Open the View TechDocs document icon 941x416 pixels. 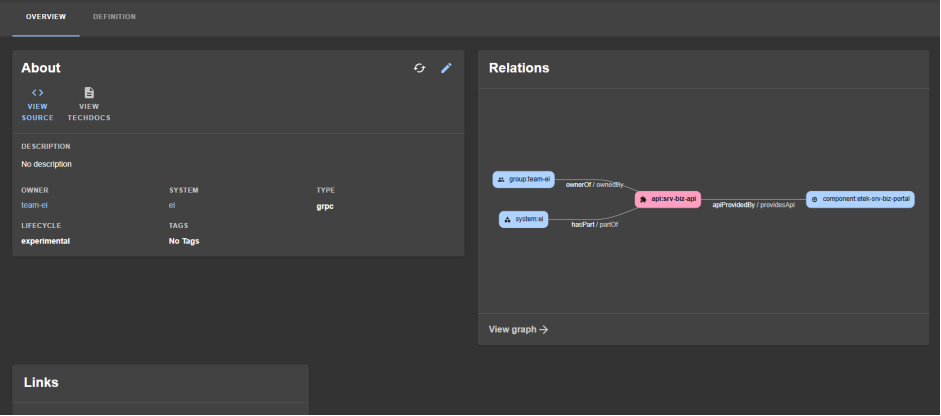(89, 93)
